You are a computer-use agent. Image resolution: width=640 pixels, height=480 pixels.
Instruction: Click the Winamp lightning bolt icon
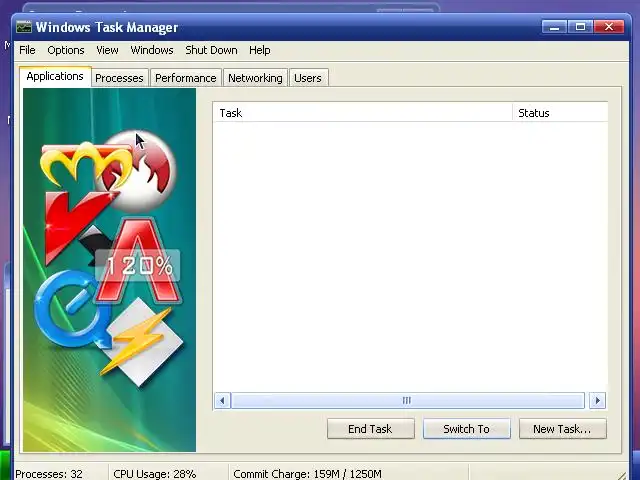click(141, 342)
